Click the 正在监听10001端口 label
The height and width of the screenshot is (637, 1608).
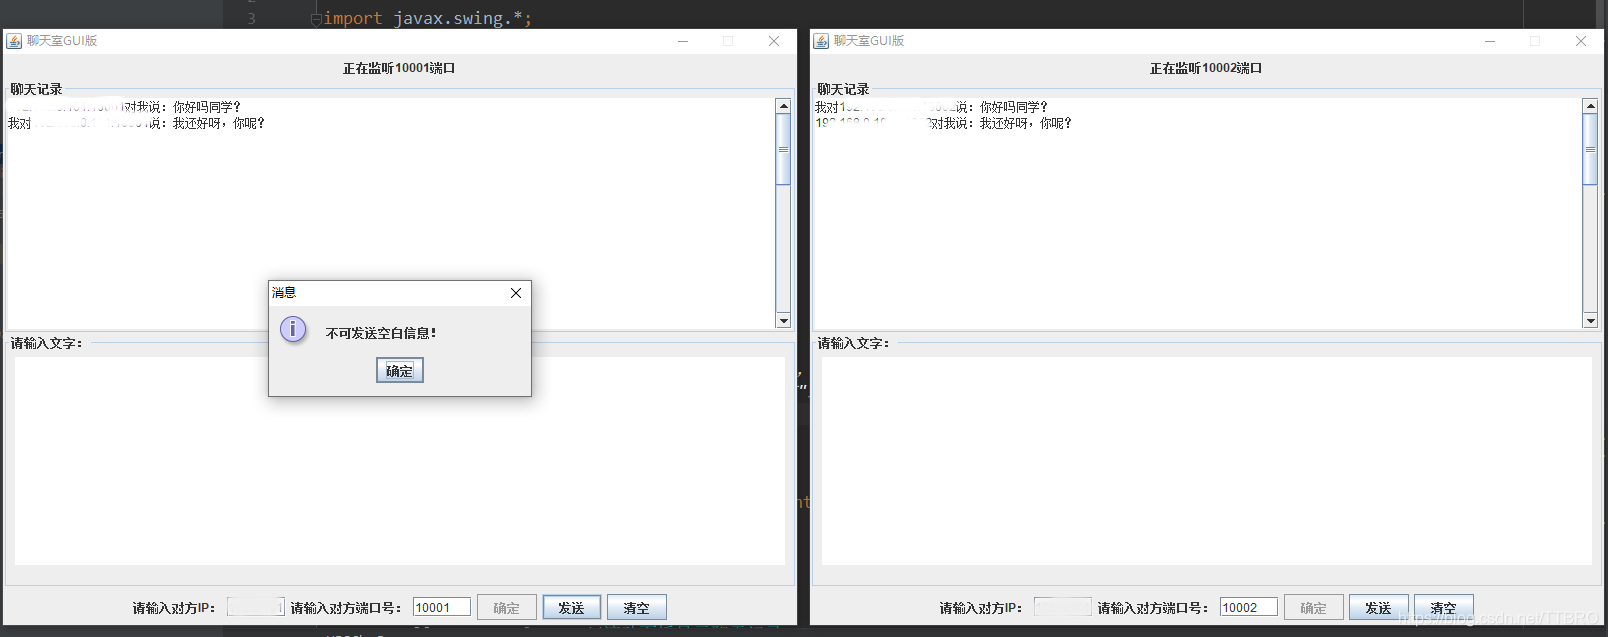[399, 68]
